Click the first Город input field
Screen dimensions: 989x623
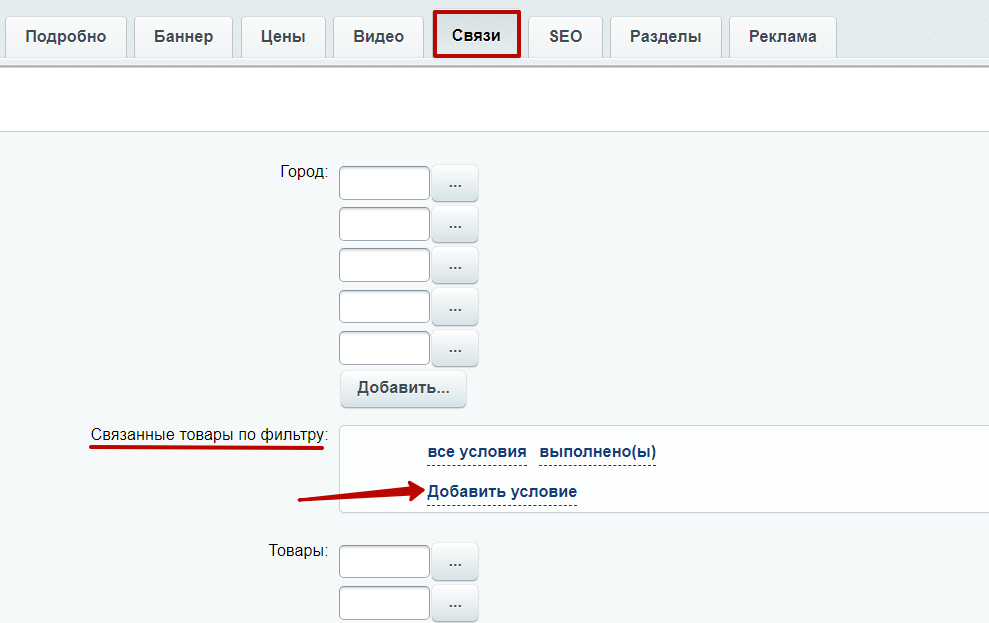pyautogui.click(x=384, y=183)
